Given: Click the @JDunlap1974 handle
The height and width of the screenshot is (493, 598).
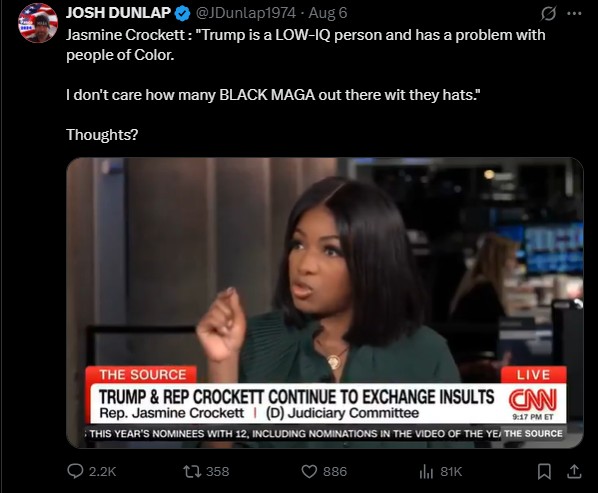Looking at the screenshot, I should click(246, 13).
